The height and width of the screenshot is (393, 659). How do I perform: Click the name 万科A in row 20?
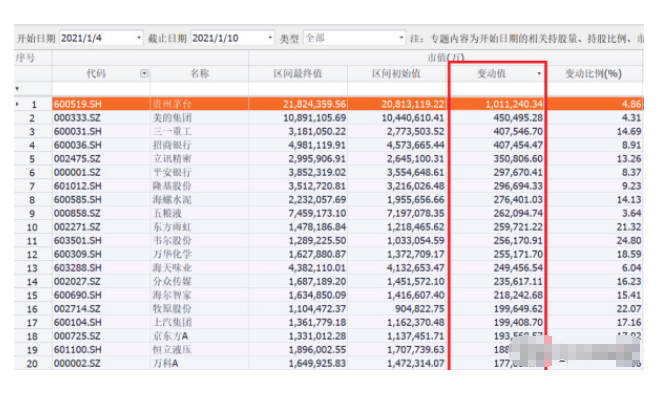click(165, 363)
